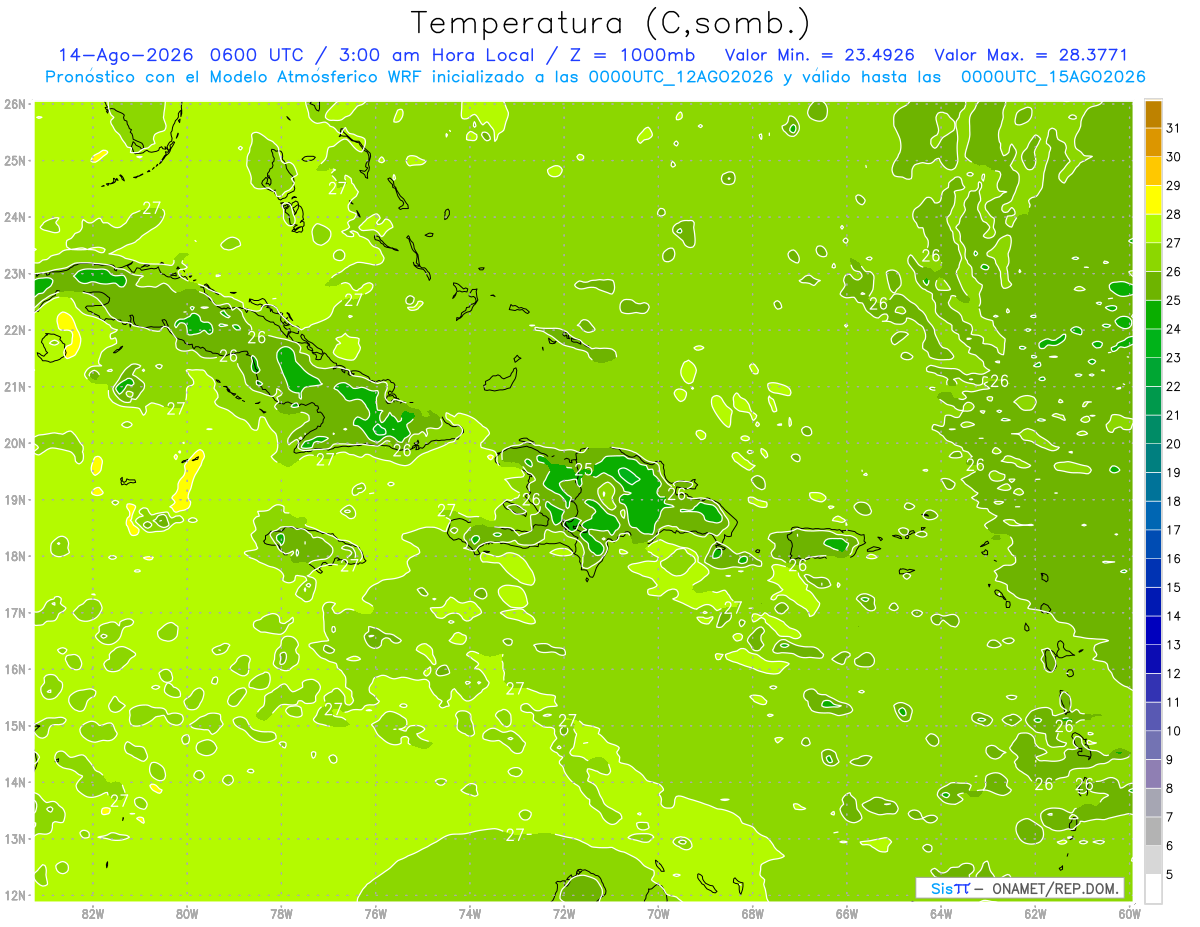Click the green color bar segment between 24 and 25
1200x927 pixels.
click(x=1153, y=315)
